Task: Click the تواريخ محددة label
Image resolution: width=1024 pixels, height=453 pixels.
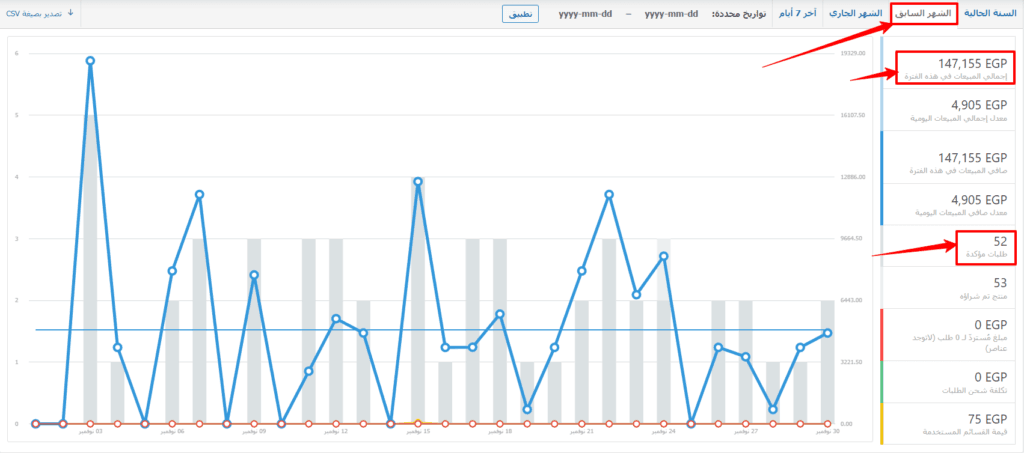Action: click(740, 14)
